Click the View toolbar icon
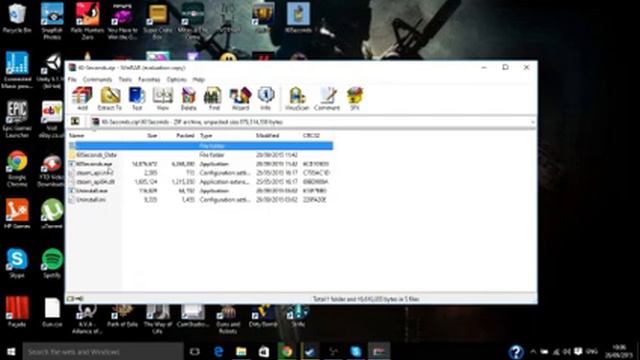Image resolution: width=640 pixels, height=360 pixels. [x=162, y=98]
